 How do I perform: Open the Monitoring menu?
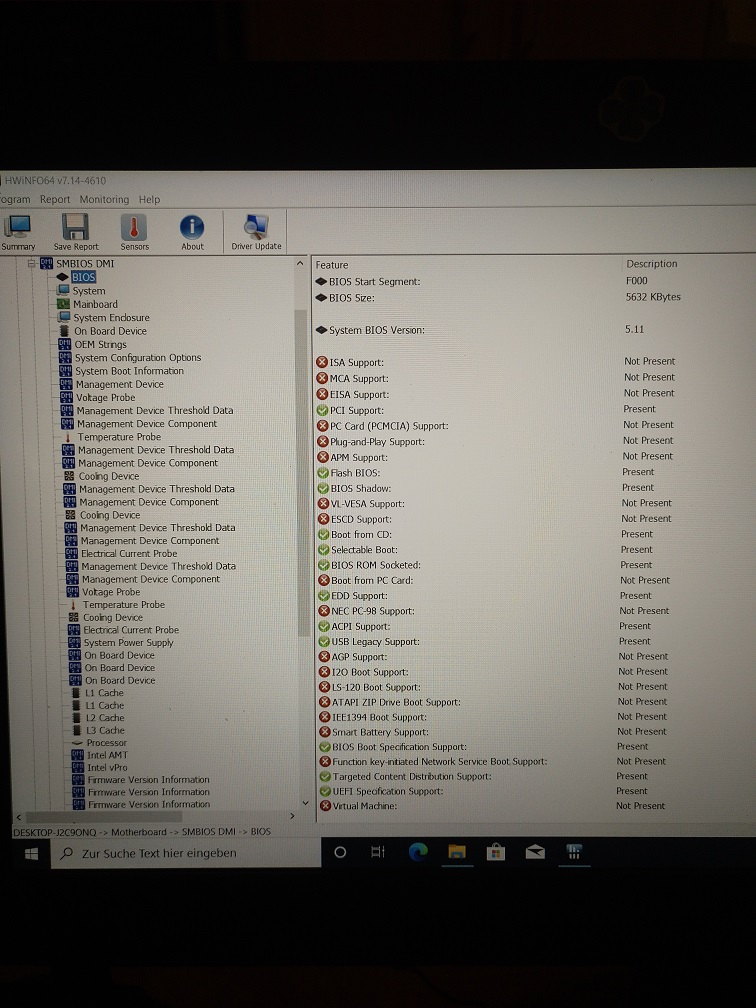pos(104,199)
